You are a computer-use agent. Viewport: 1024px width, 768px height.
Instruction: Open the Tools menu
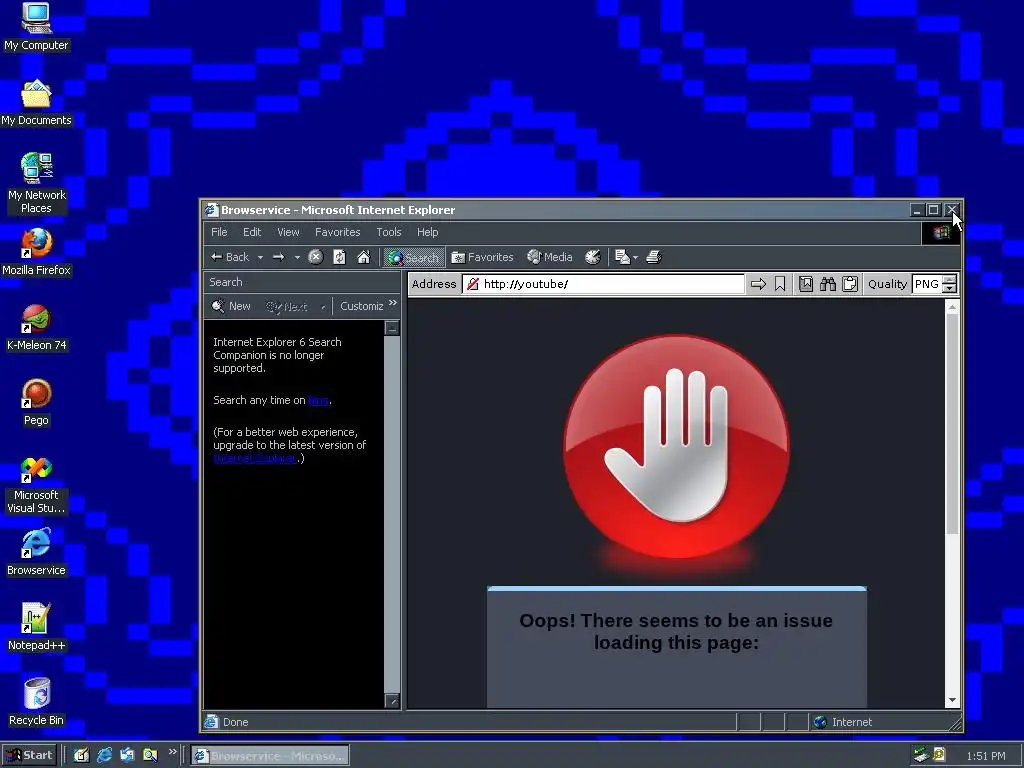tap(389, 232)
